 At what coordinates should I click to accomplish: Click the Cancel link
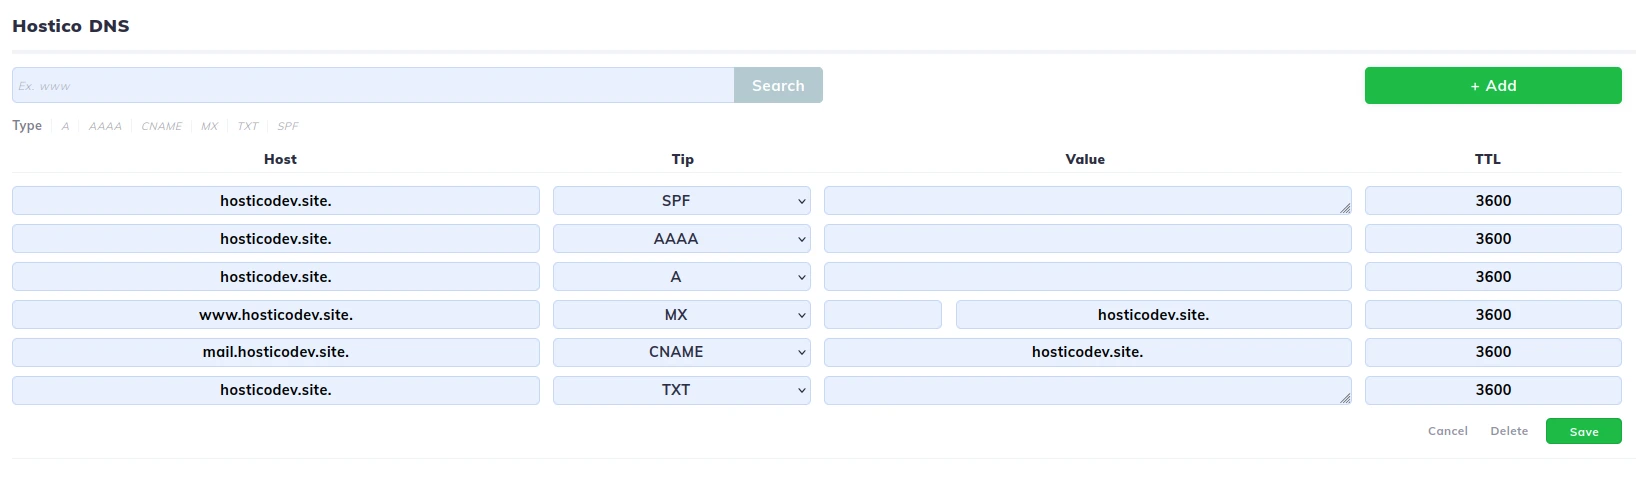pyautogui.click(x=1447, y=431)
